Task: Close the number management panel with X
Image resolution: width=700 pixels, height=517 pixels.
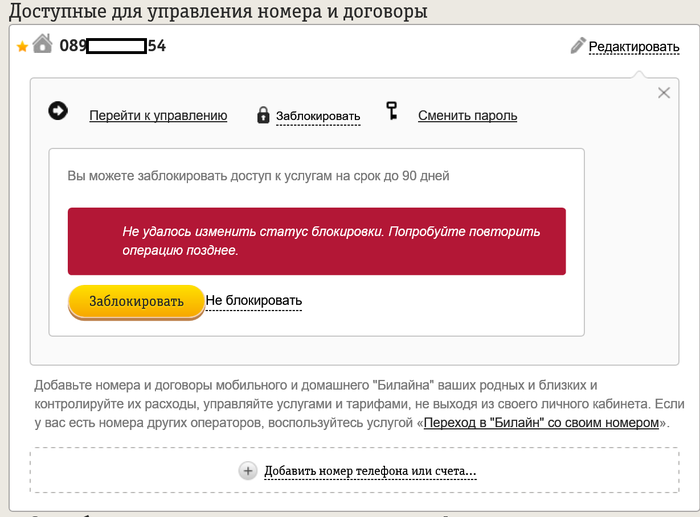Action: (663, 93)
